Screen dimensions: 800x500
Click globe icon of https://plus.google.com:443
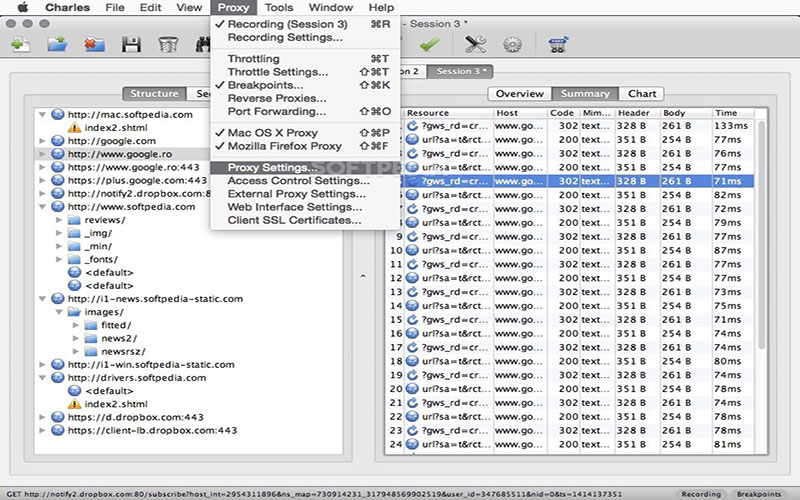(58, 180)
